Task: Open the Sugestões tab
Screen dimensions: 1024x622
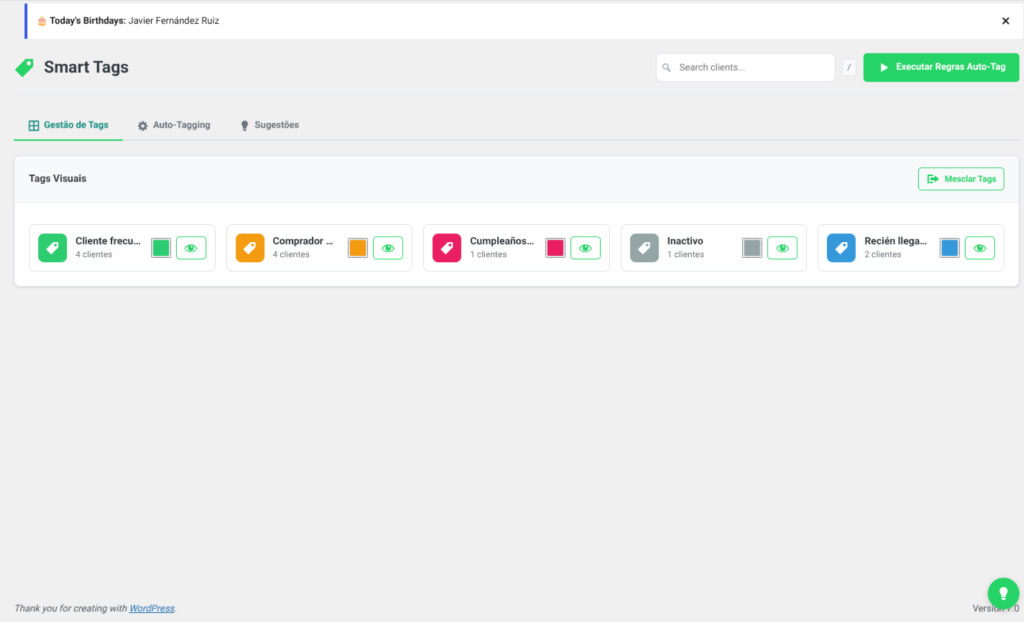Action: click(269, 125)
